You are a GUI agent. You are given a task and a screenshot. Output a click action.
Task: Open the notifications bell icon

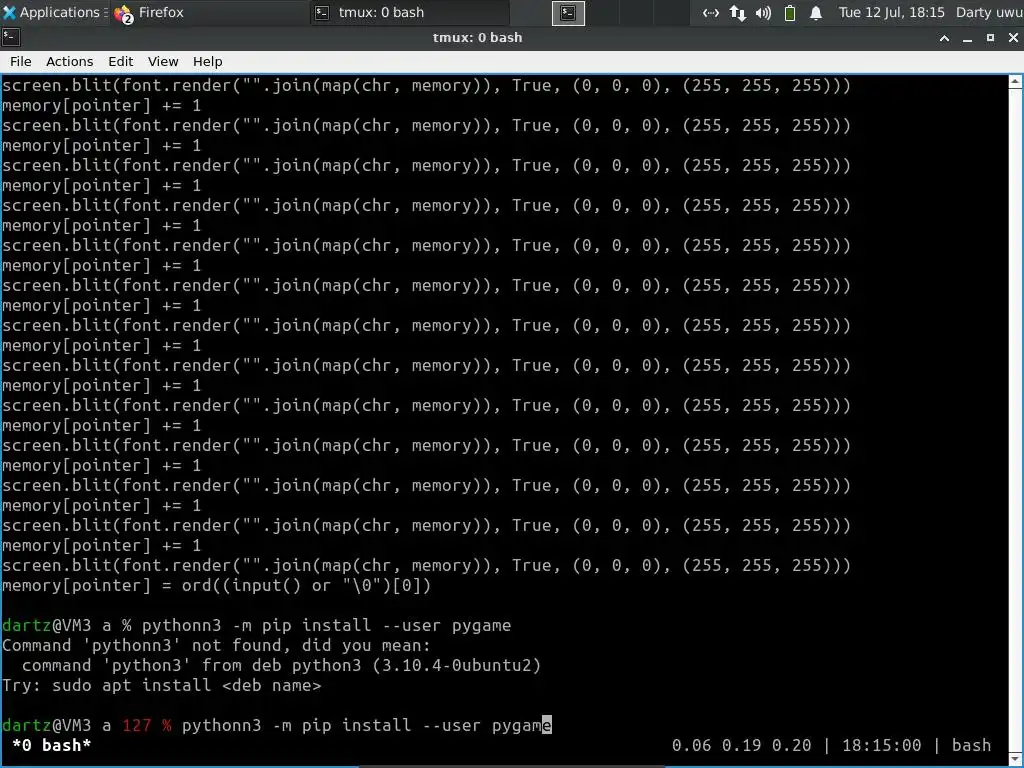pyautogui.click(x=816, y=12)
